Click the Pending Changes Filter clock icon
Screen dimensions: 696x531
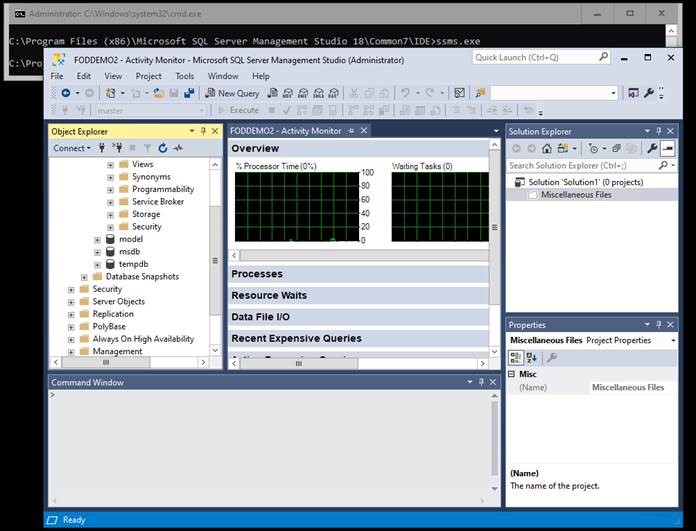pos(593,148)
